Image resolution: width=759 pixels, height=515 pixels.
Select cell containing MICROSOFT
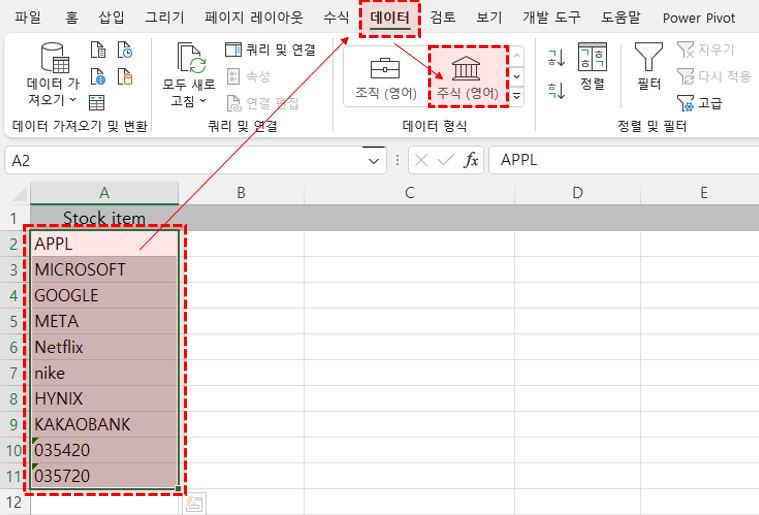pos(104,270)
